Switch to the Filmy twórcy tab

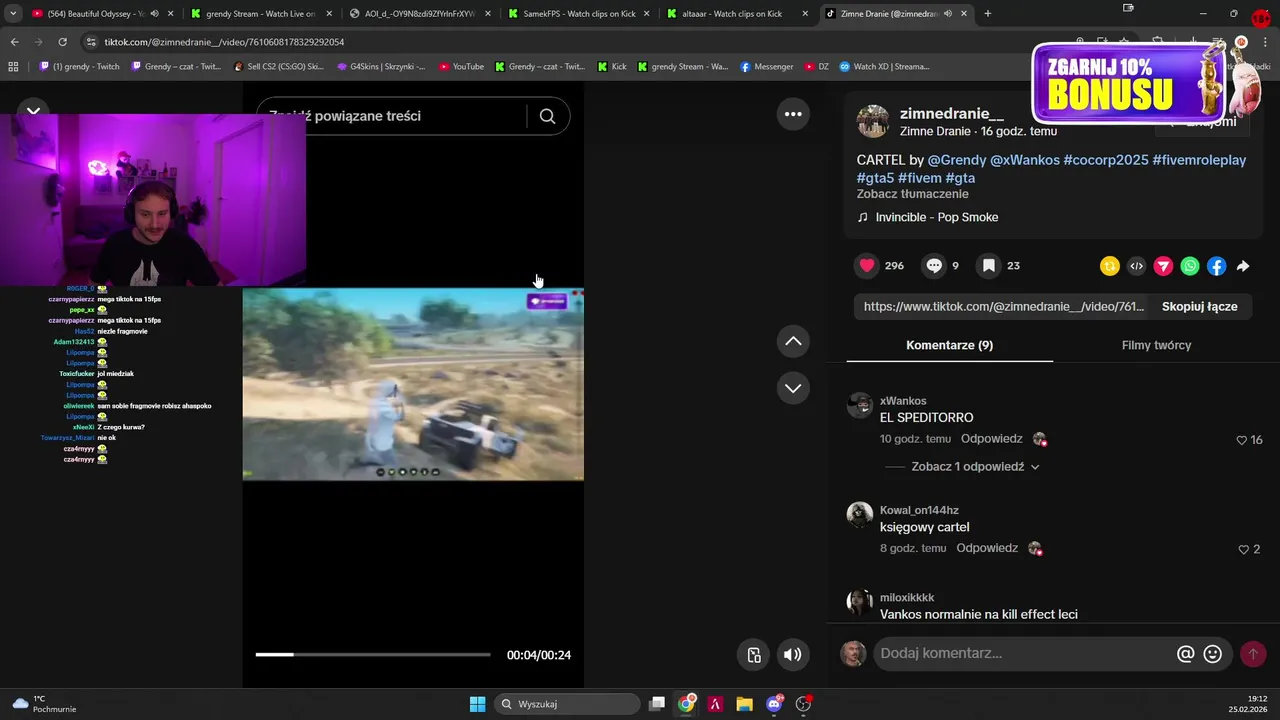click(x=1156, y=345)
